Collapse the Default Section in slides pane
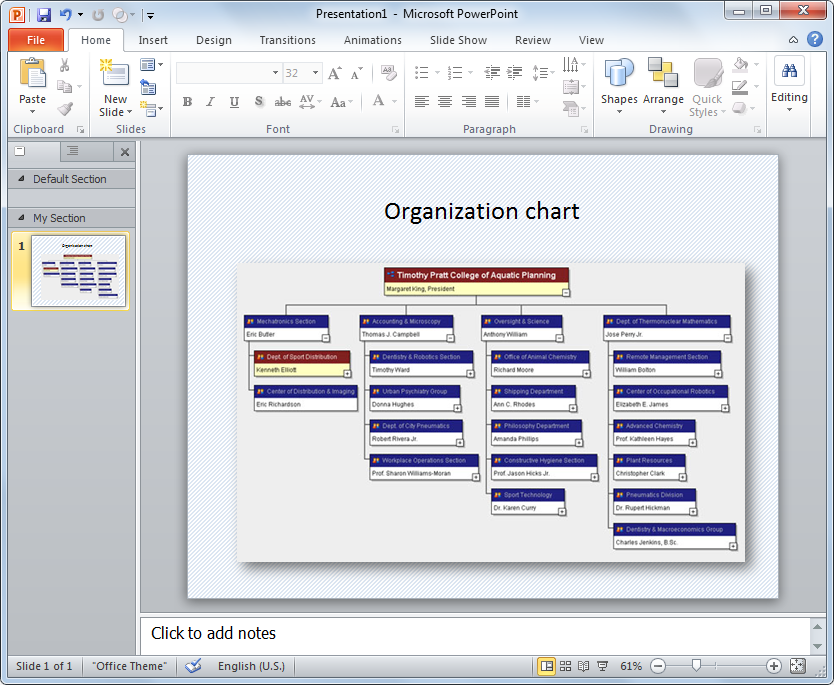834x685 pixels. click(x=20, y=179)
